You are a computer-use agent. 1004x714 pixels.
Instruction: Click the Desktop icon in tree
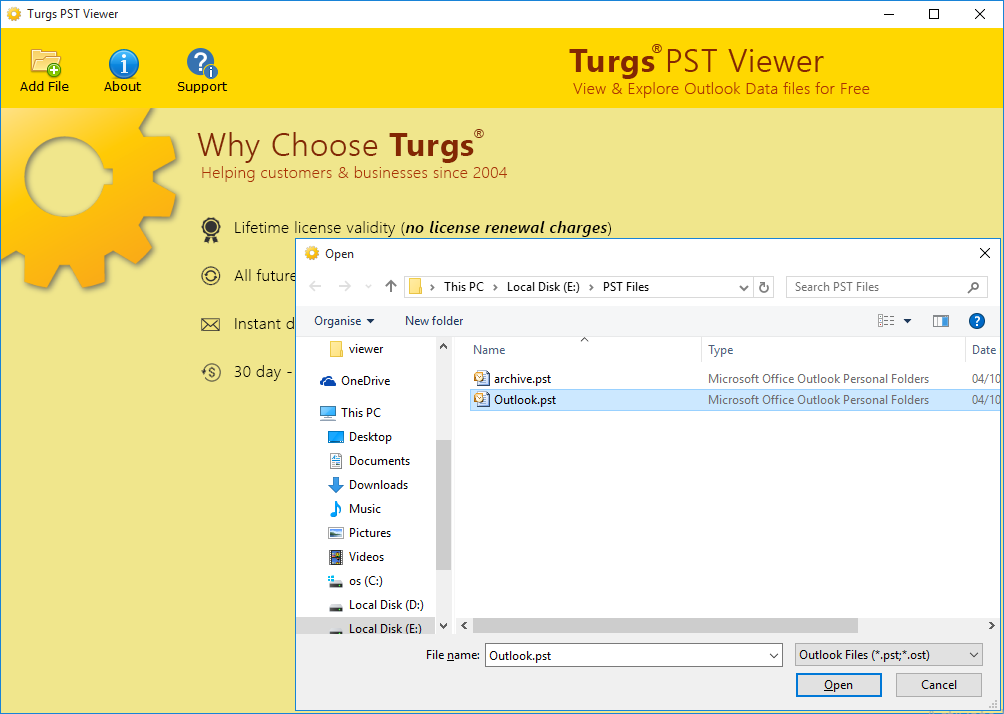click(x=336, y=437)
